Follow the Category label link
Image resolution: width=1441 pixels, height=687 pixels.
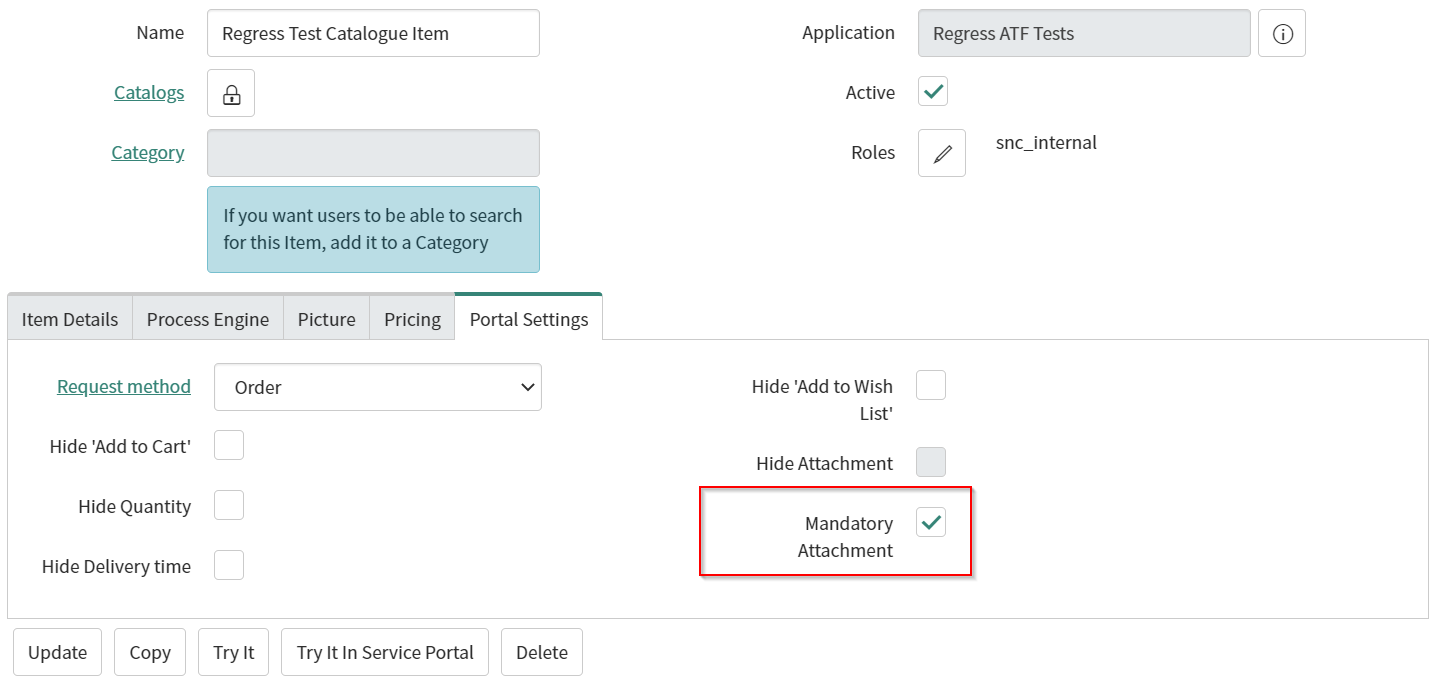pos(148,153)
